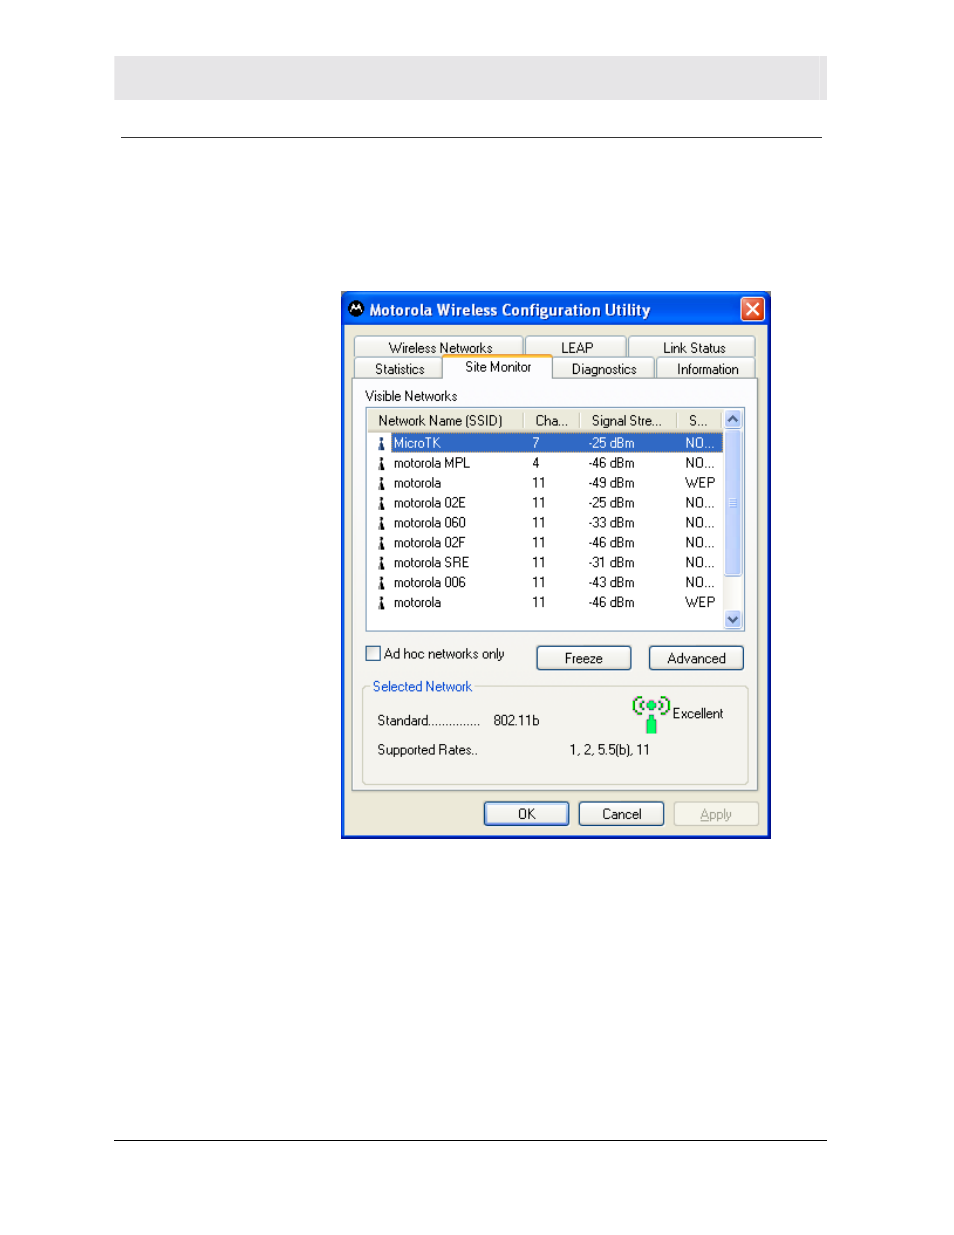
Task: Enable Ad hoc networks only checkbox
Action: (373, 653)
